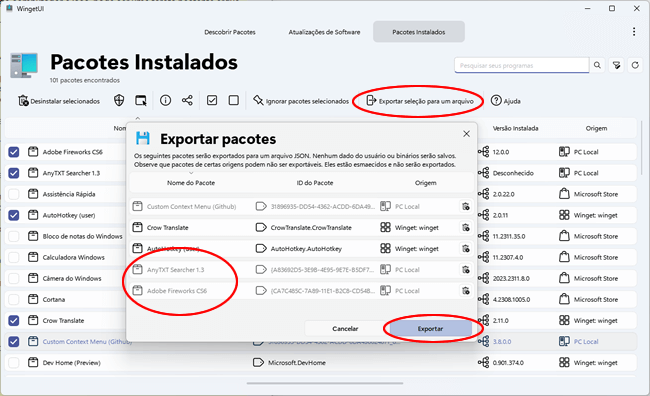Viewport: 650px width, 396px height.
Task: Click the search programs input field
Action: point(521,65)
